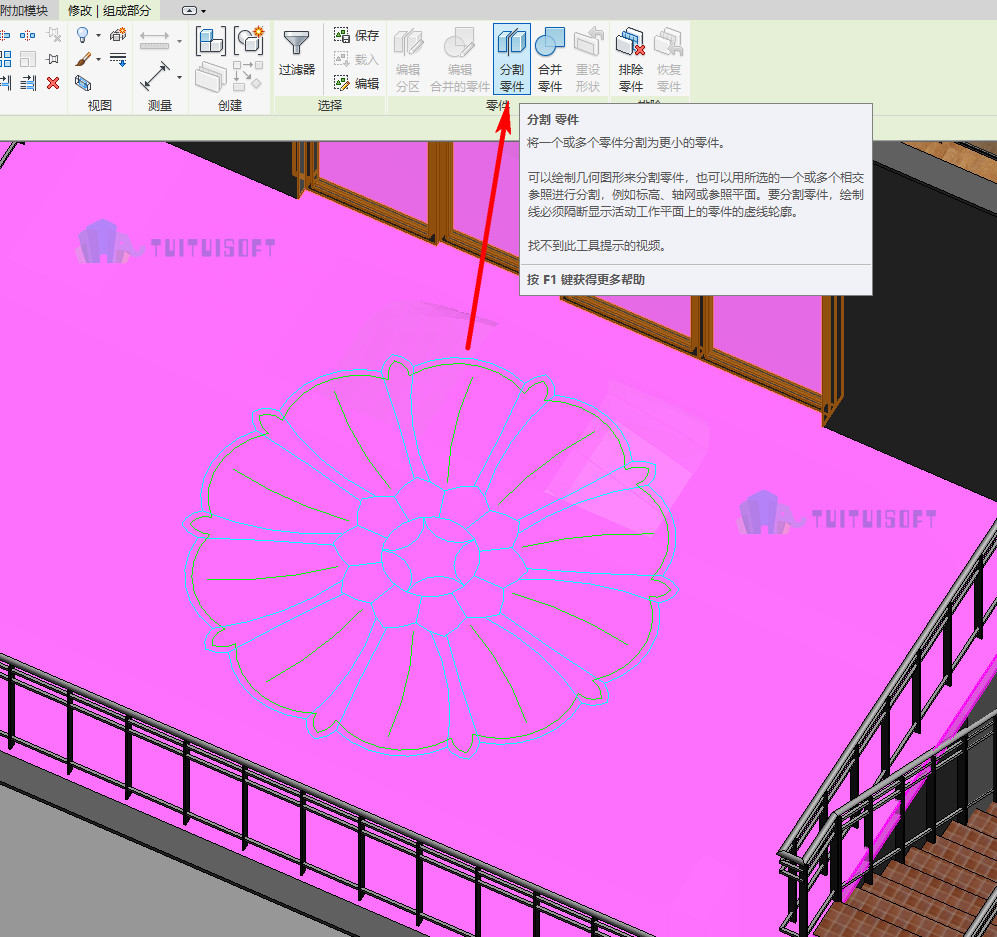Click the Create Group icon with the starburst
This screenshot has height=937, width=997.
pos(249,41)
